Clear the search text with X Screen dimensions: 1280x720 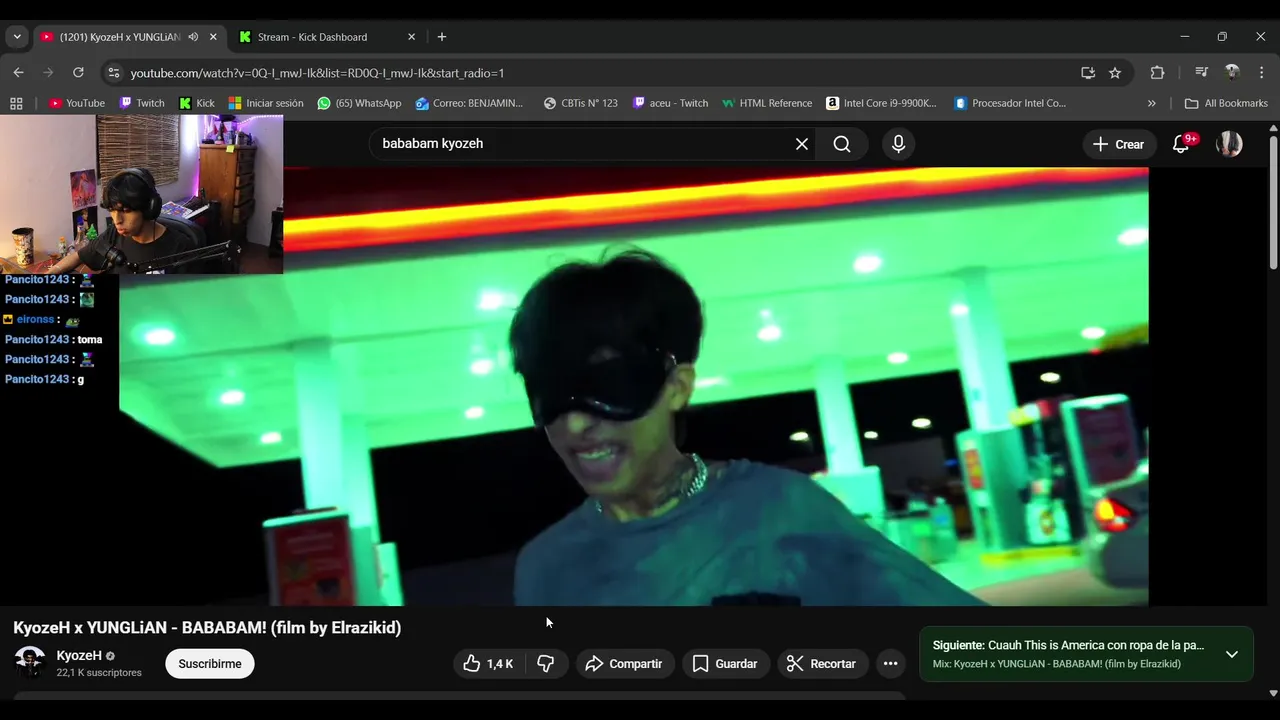pyautogui.click(x=802, y=144)
